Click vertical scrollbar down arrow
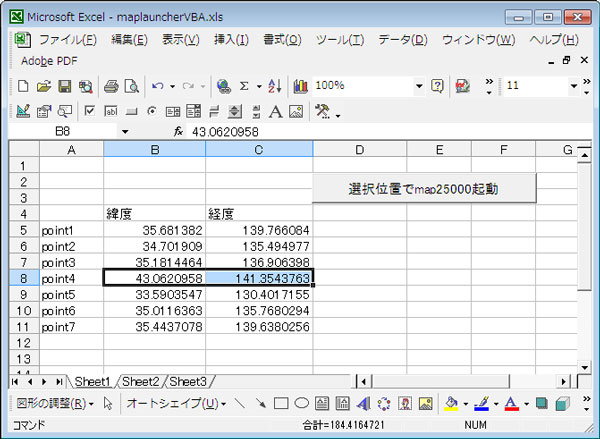This screenshot has height=439, width=600. pyautogui.click(x=584, y=367)
